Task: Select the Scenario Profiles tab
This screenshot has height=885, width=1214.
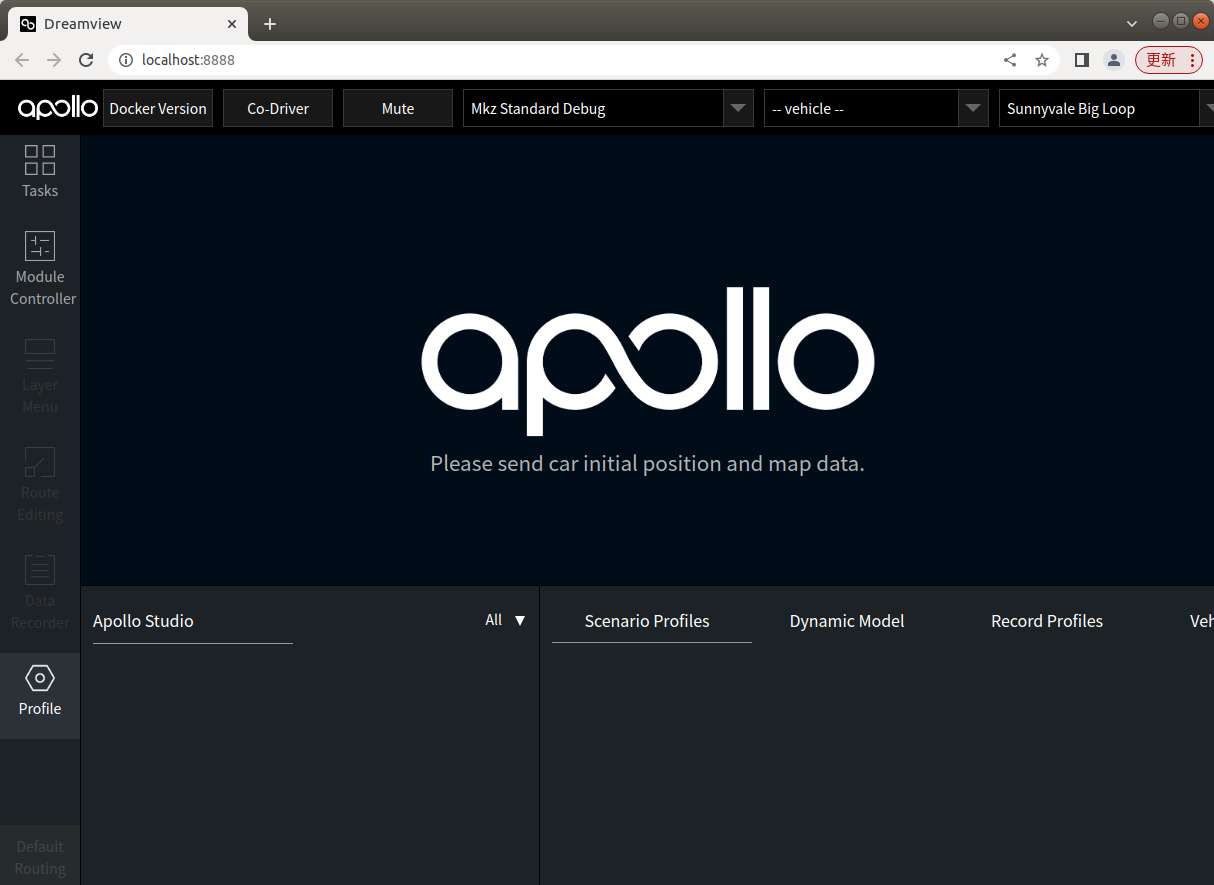Action: (647, 621)
